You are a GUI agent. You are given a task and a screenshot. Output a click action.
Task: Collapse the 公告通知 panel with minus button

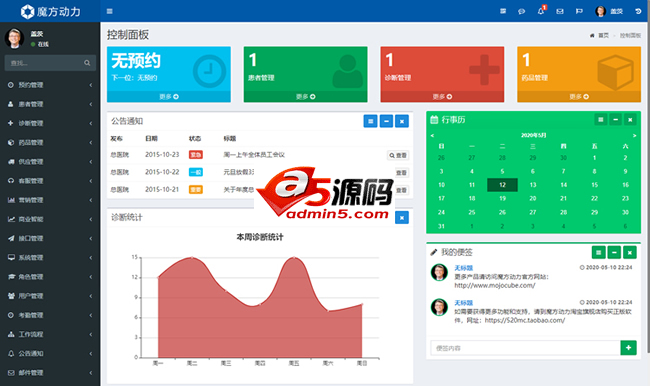386,121
